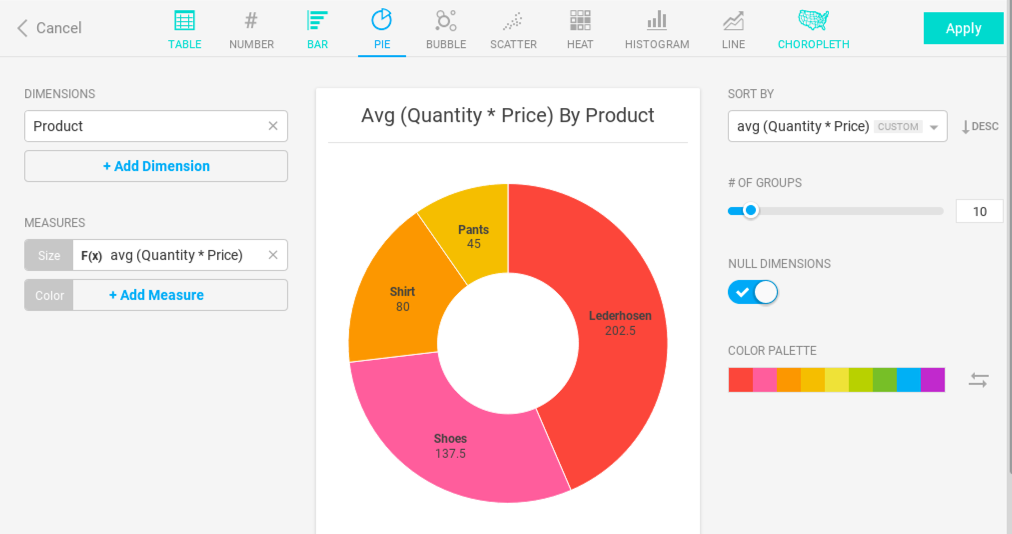Click the invert color palette arrows icon

(x=978, y=380)
